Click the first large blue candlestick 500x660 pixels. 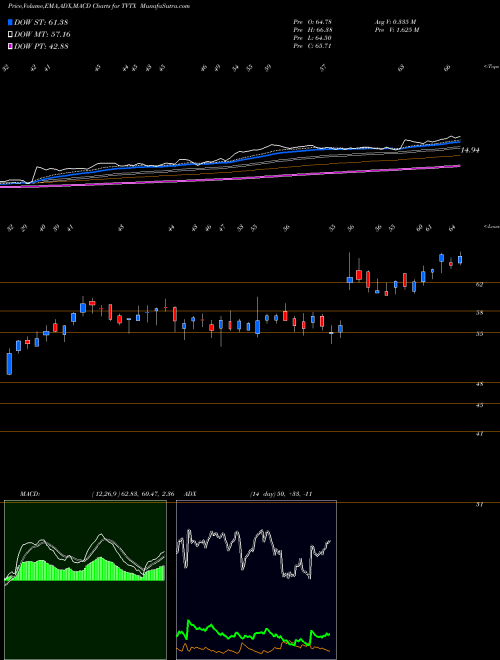[9, 364]
